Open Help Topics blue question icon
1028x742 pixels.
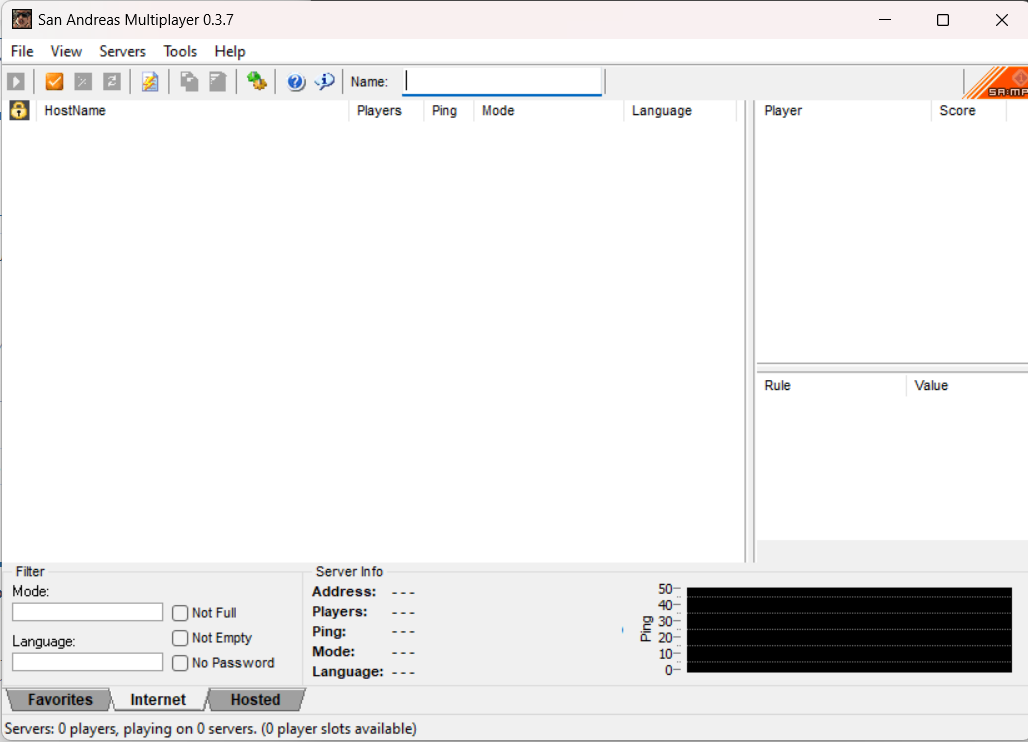tap(296, 82)
